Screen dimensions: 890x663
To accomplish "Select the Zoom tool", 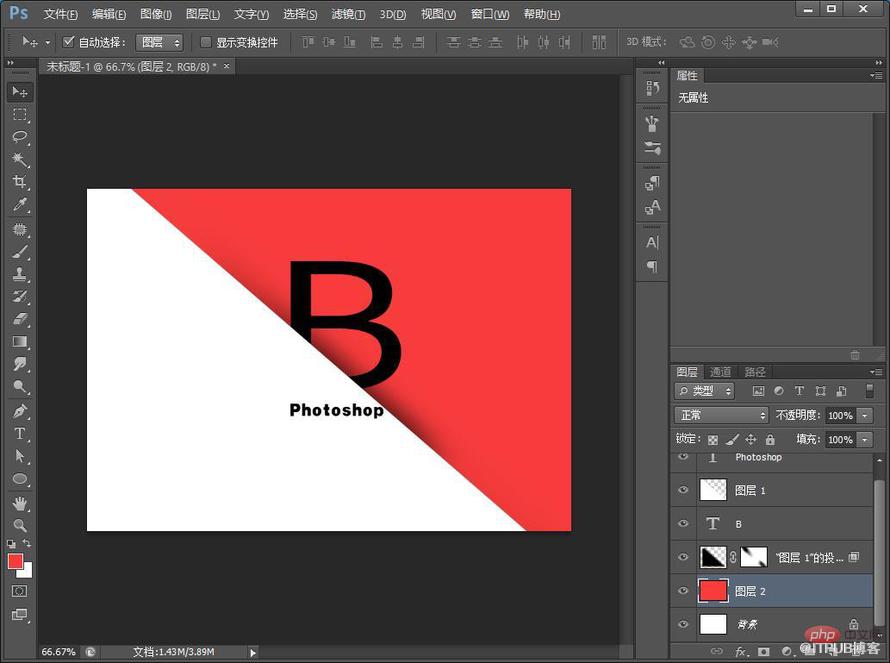I will point(19,525).
